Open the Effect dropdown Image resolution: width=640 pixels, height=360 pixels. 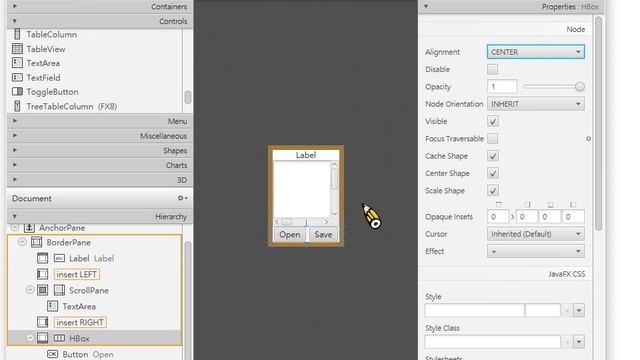coord(536,251)
